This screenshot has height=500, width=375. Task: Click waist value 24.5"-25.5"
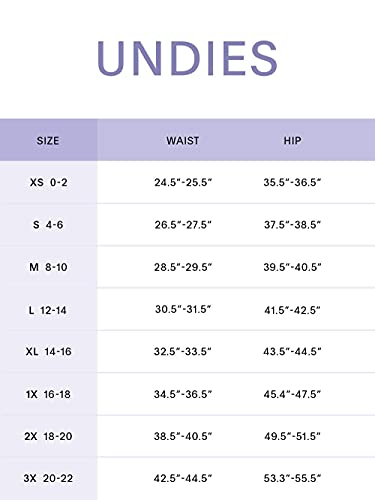pos(183,182)
